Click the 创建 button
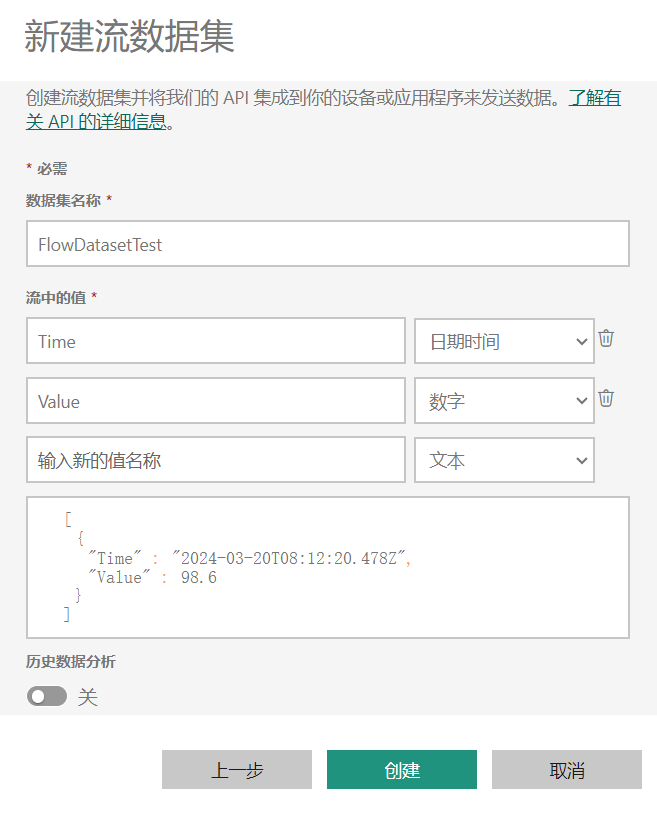 [x=401, y=770]
